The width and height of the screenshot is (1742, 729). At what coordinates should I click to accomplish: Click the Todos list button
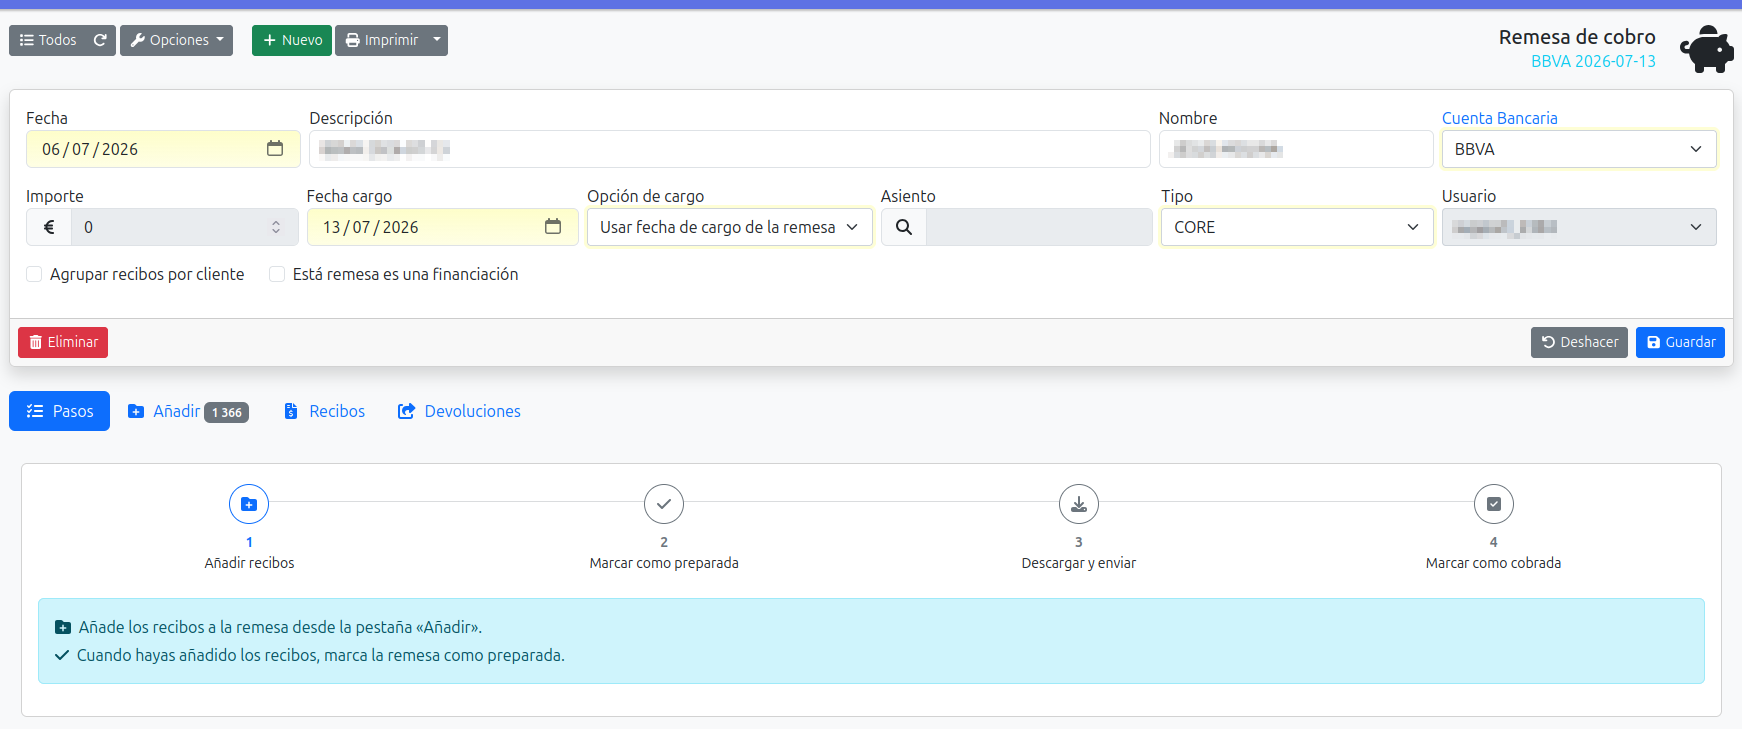coord(47,40)
